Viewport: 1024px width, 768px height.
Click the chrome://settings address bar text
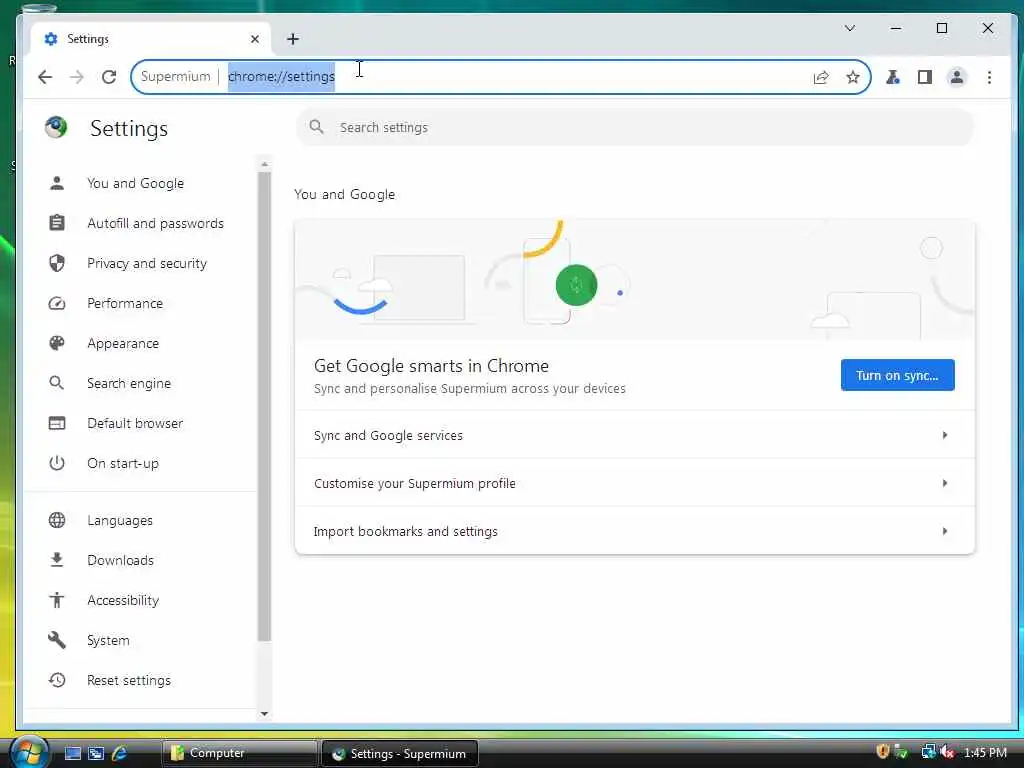click(281, 76)
